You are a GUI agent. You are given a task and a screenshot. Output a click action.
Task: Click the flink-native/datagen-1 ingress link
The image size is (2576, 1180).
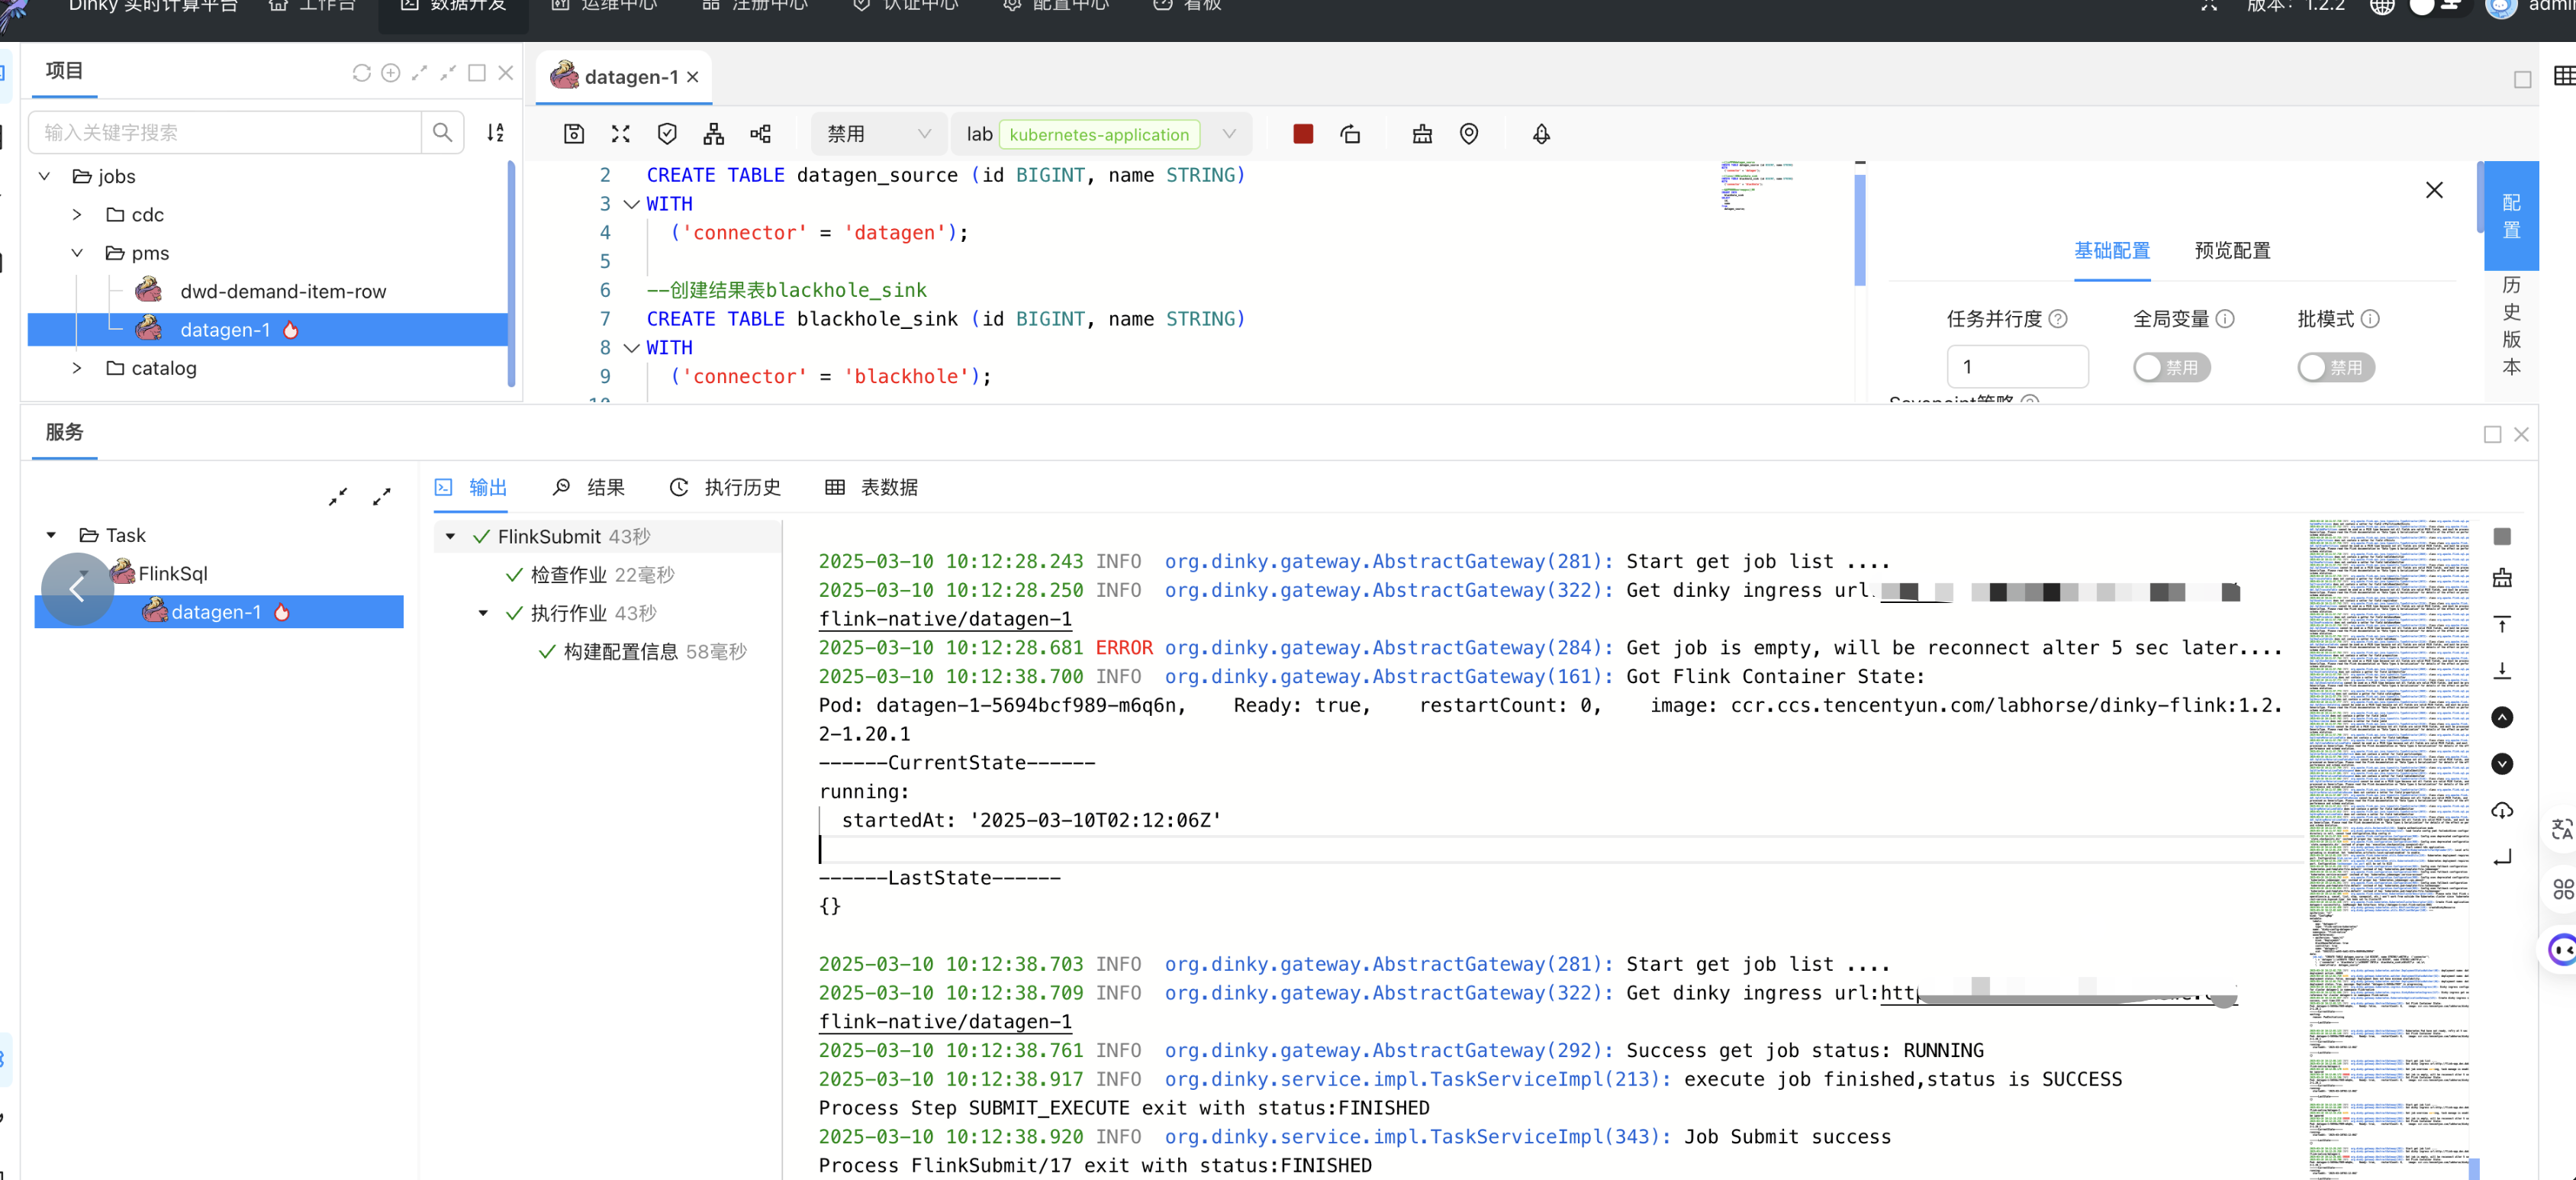pyautogui.click(x=944, y=619)
